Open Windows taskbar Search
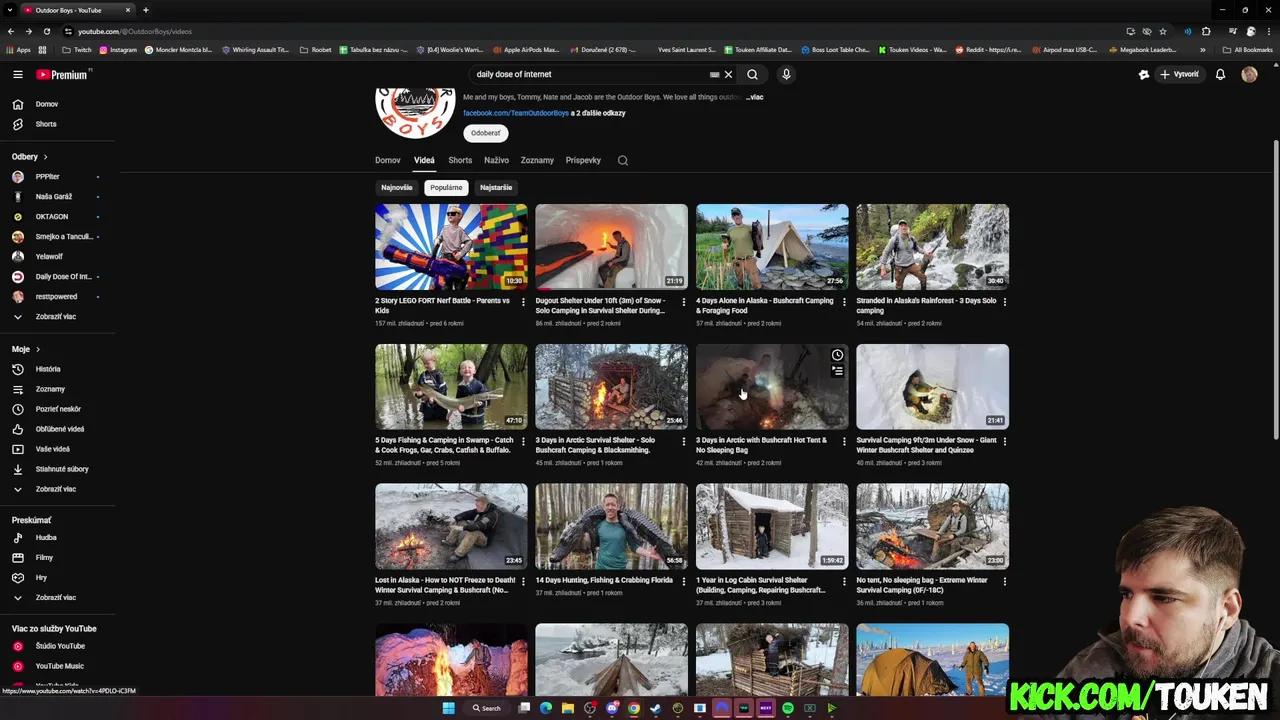The width and height of the screenshot is (1280, 720). 487,708
